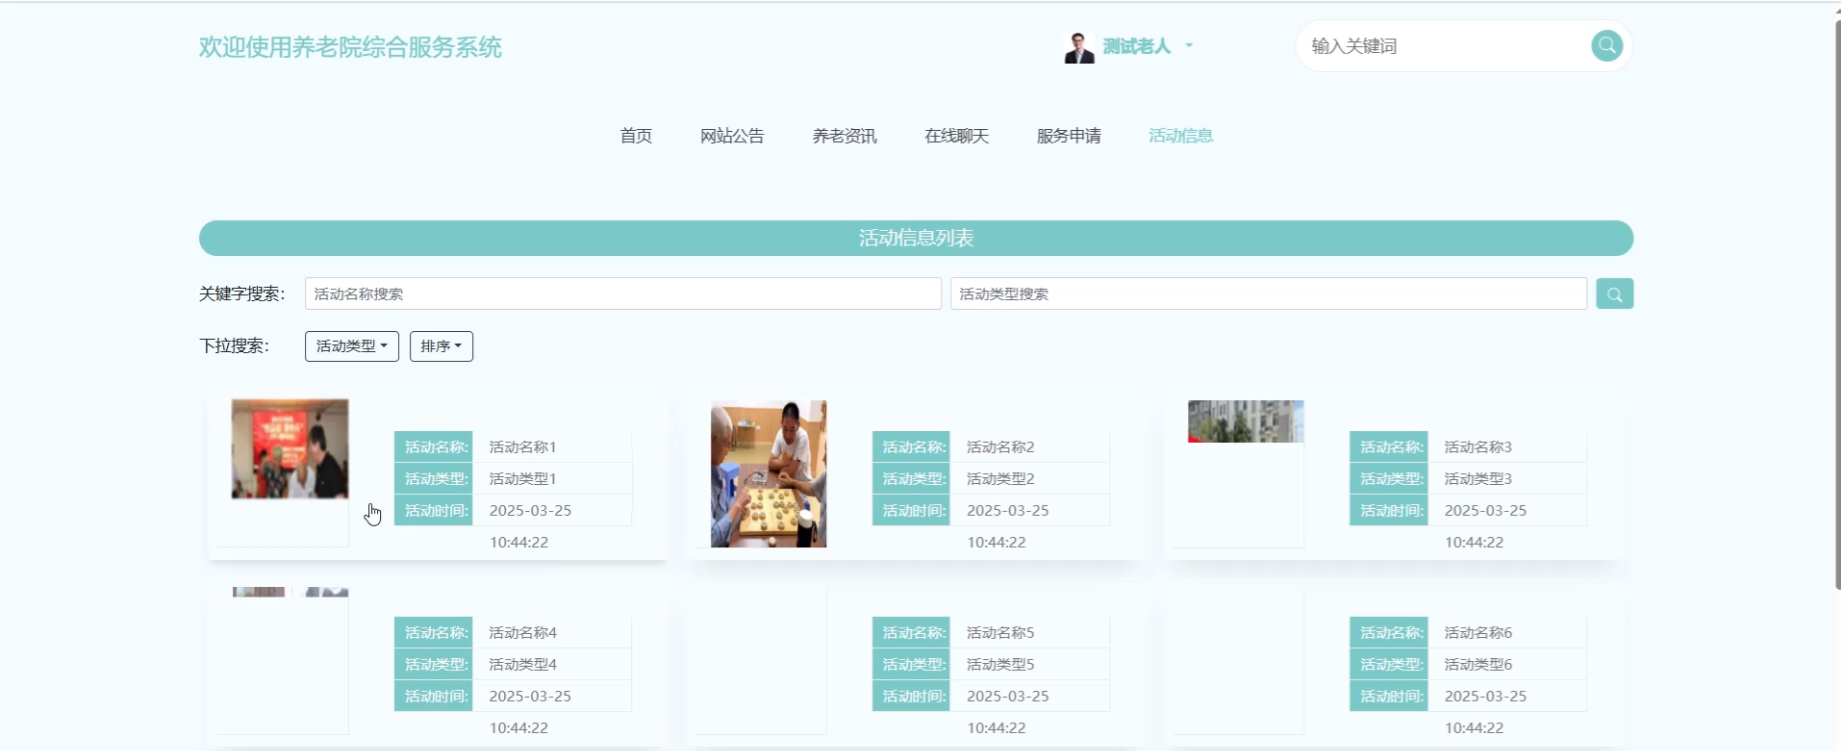1841x751 pixels.
Task: Click the 下拉搜索: label
Action: 234,346
